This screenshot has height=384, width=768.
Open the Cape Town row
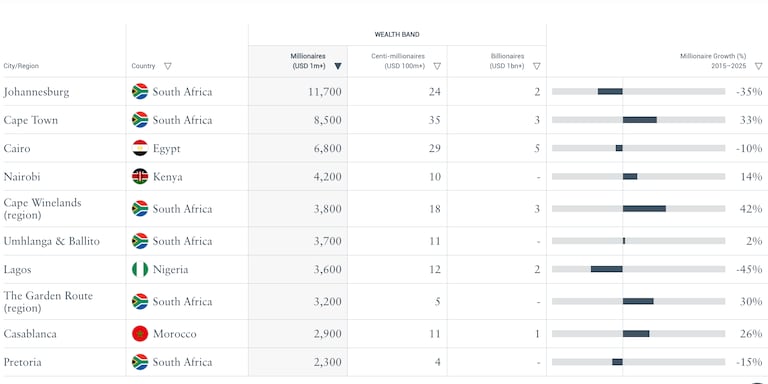(x=384, y=120)
